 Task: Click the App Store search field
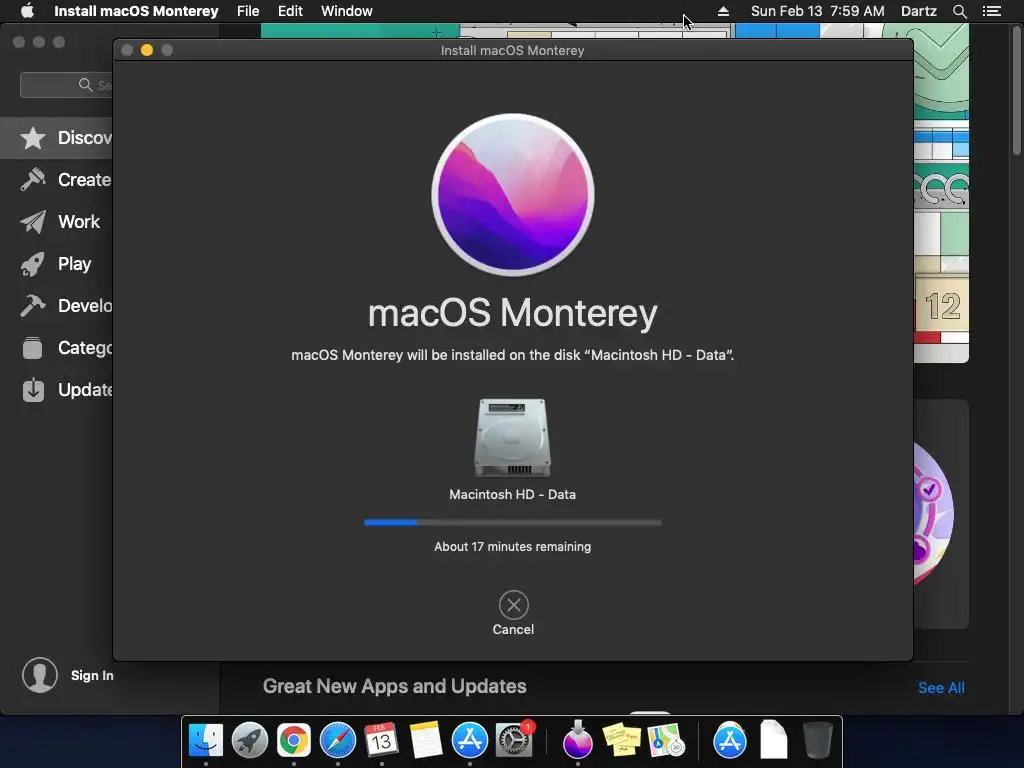click(66, 85)
